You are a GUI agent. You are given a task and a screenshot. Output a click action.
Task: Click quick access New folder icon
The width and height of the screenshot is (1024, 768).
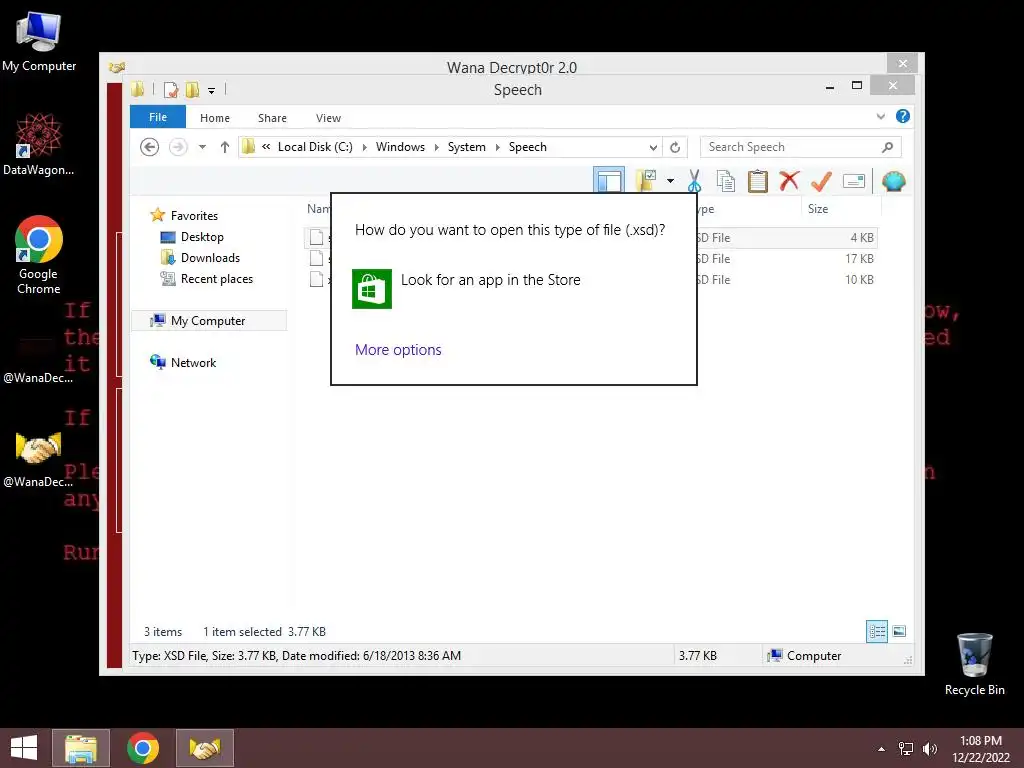click(x=192, y=89)
